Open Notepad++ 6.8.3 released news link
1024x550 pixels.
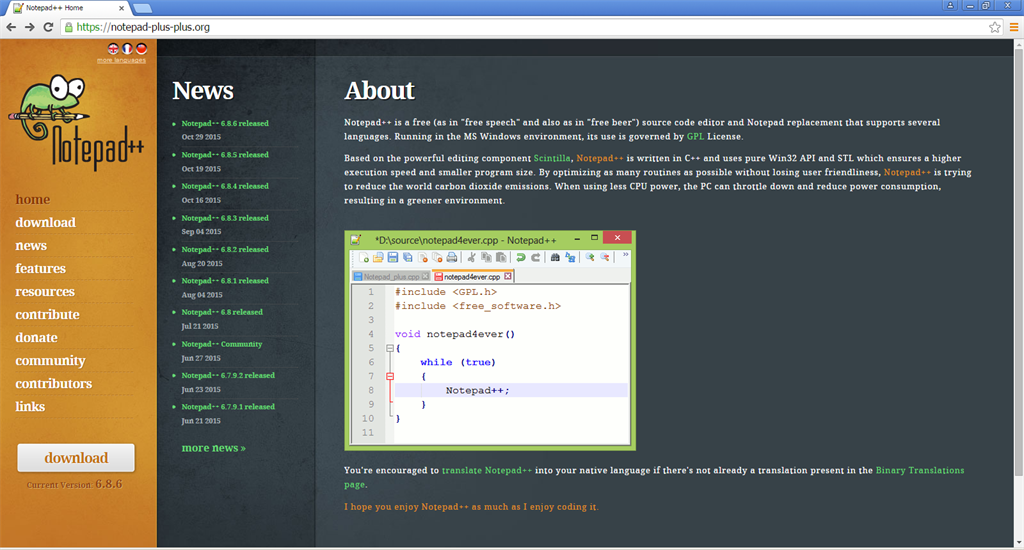pyautogui.click(x=225, y=218)
